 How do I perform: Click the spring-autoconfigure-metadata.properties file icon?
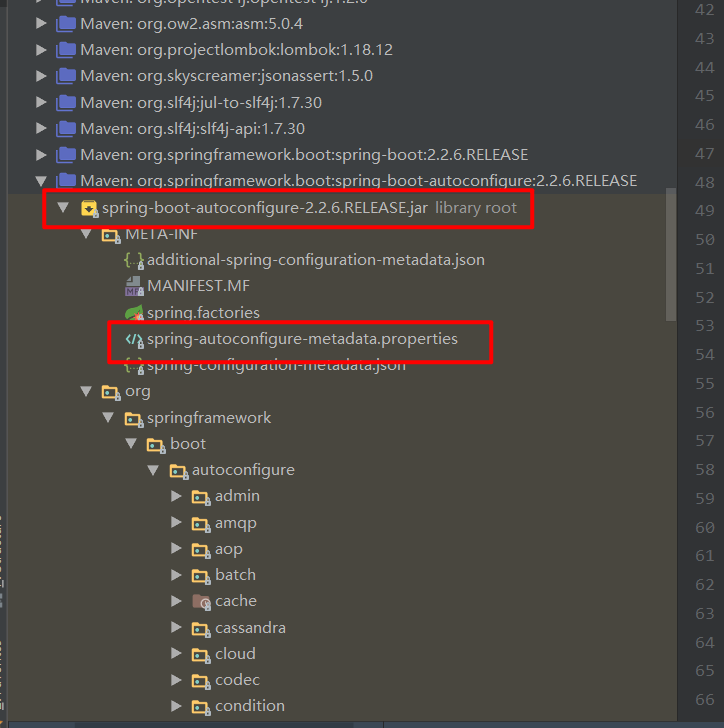134,339
